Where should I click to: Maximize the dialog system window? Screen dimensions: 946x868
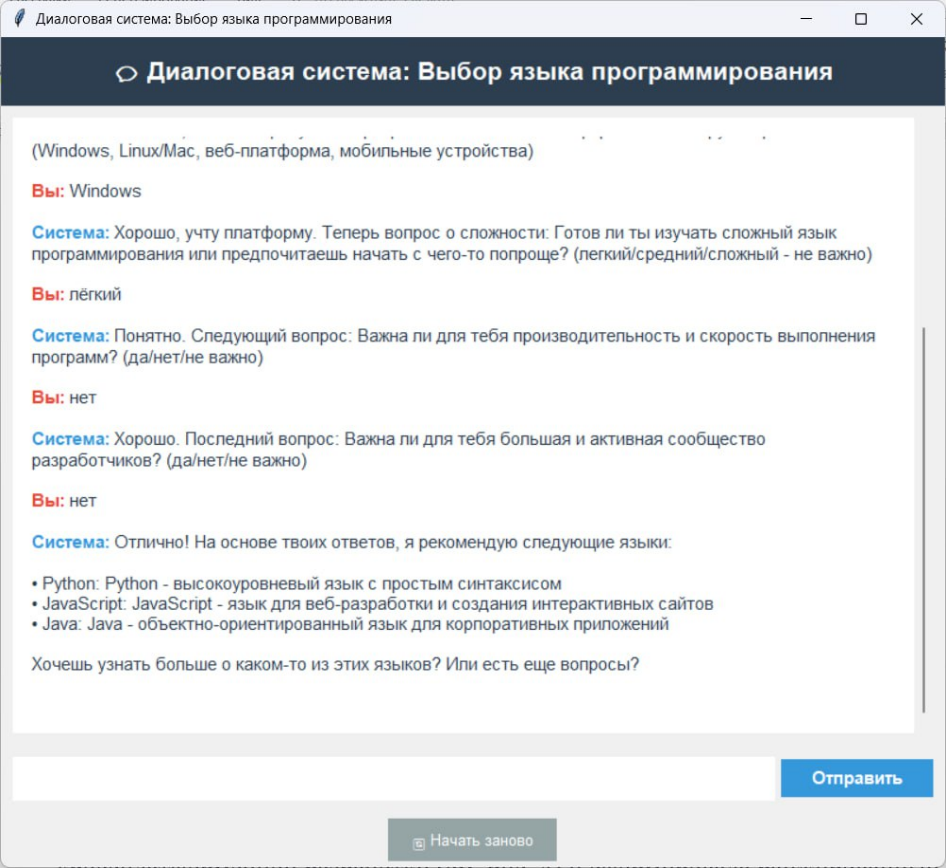[x=861, y=19]
